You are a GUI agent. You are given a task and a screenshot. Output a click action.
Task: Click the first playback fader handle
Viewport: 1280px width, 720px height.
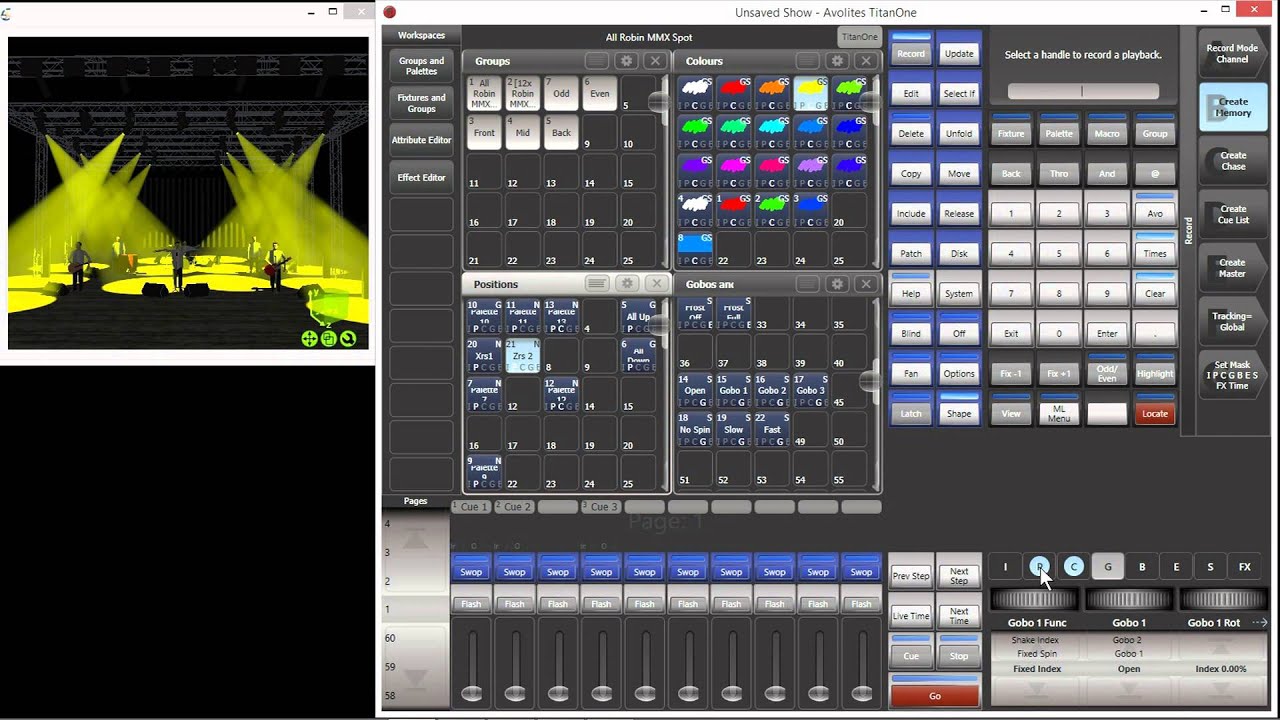tap(472, 693)
